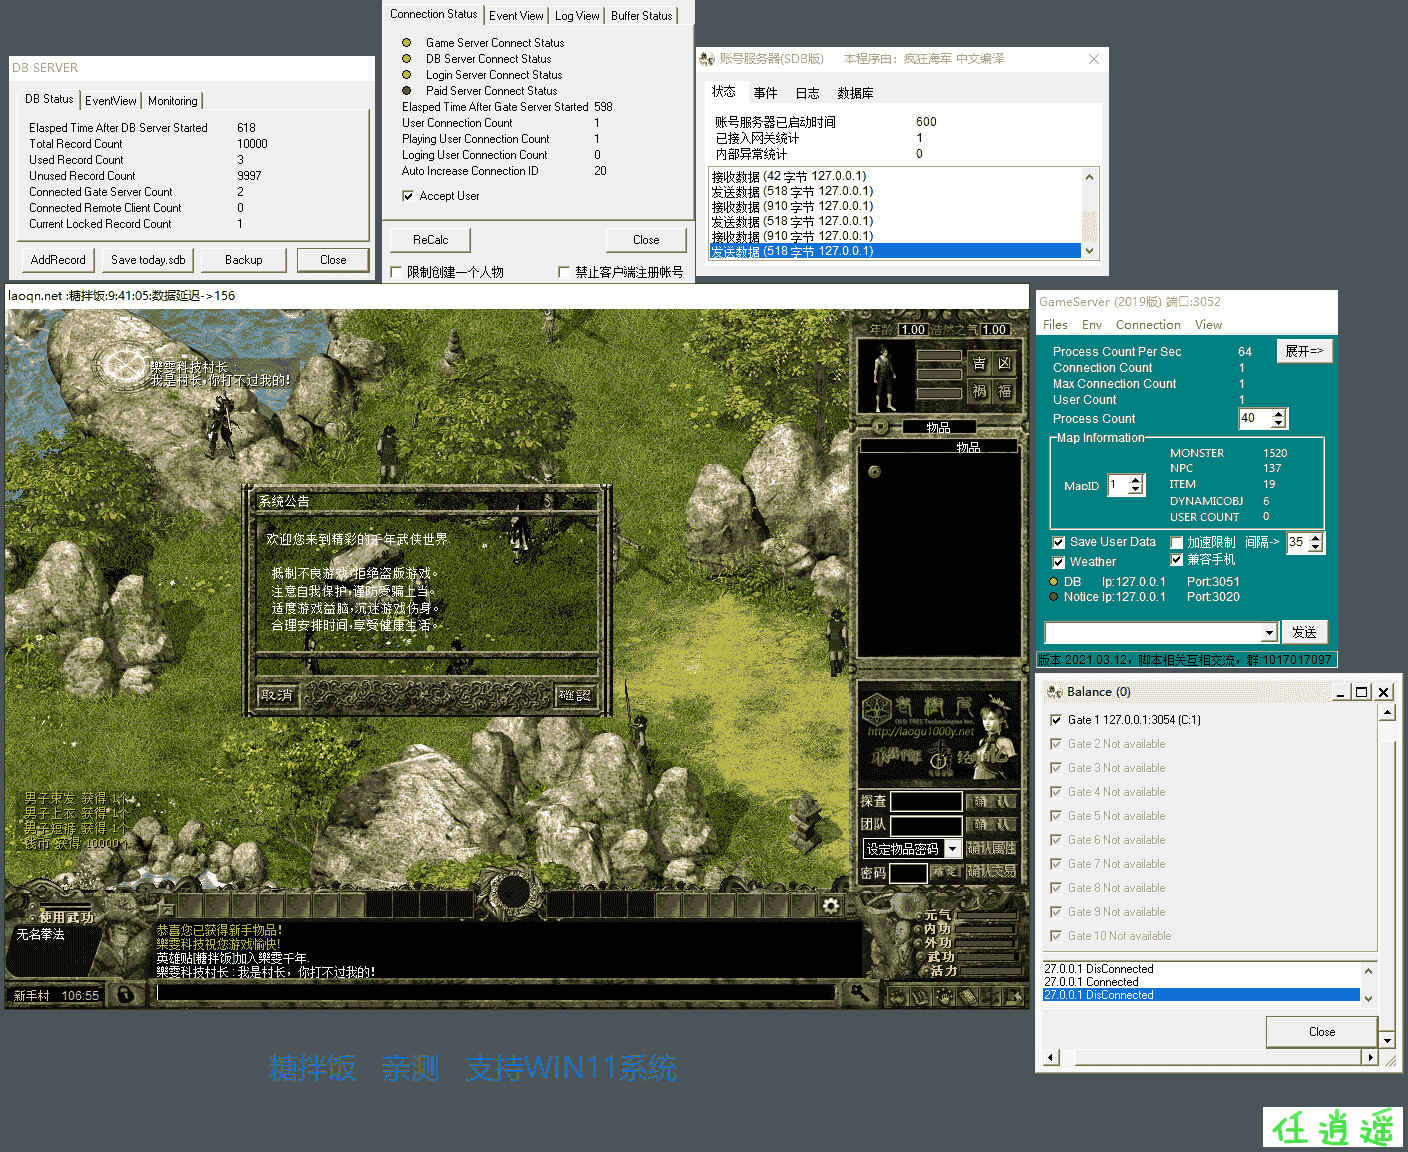The height and width of the screenshot is (1152, 1408).
Task: Click the first icon in bottom-right game toolbar
Action: pos(898,996)
